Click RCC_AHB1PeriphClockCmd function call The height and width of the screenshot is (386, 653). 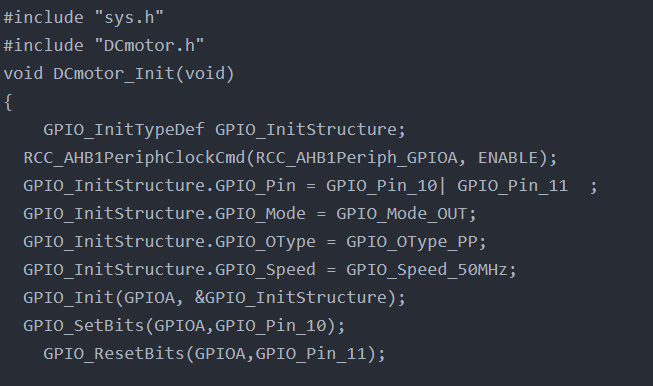(290, 158)
